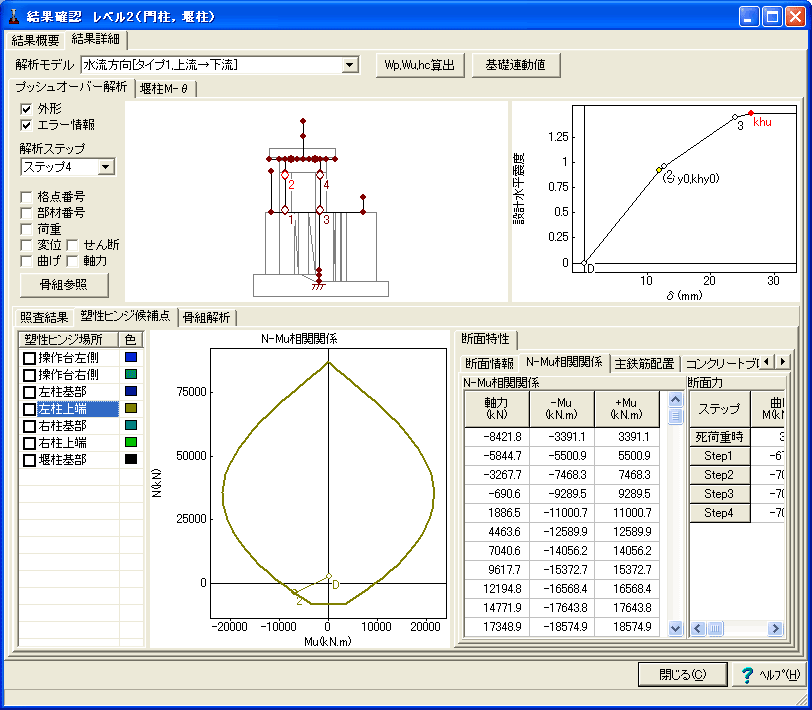Click the help question mark icon
This screenshot has width=812, height=710.
pos(747,675)
